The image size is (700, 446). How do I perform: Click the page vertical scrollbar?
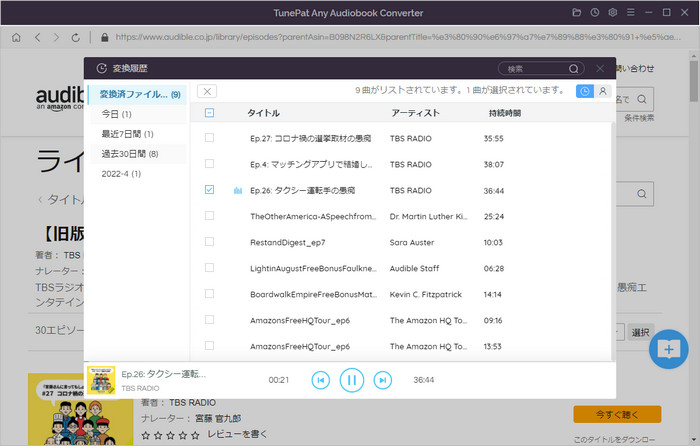click(693, 81)
